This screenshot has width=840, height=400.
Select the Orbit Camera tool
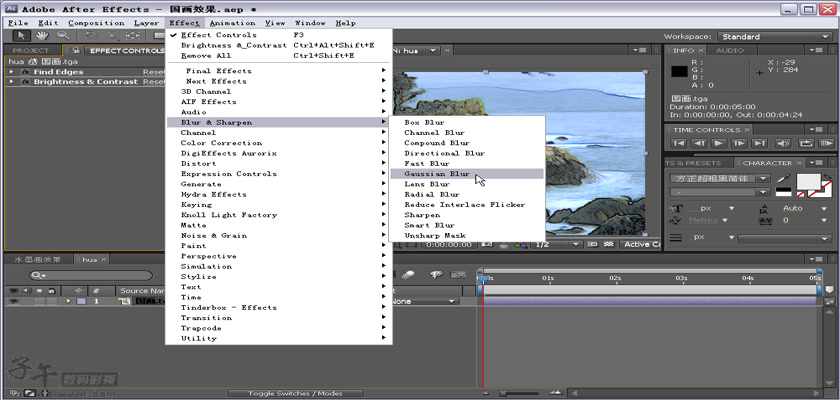112,36
